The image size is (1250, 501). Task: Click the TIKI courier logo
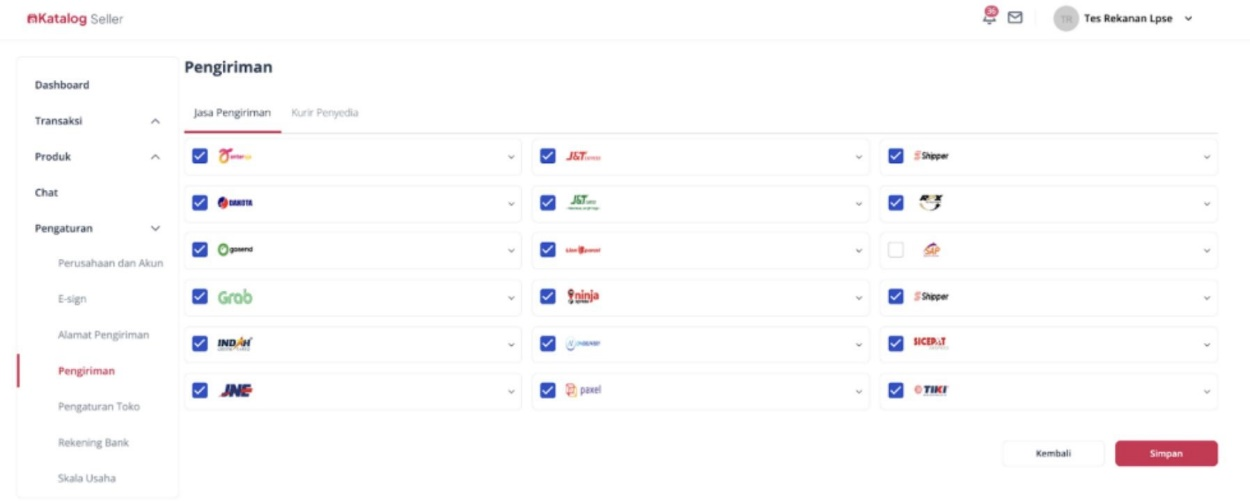pyautogui.click(x=930, y=390)
